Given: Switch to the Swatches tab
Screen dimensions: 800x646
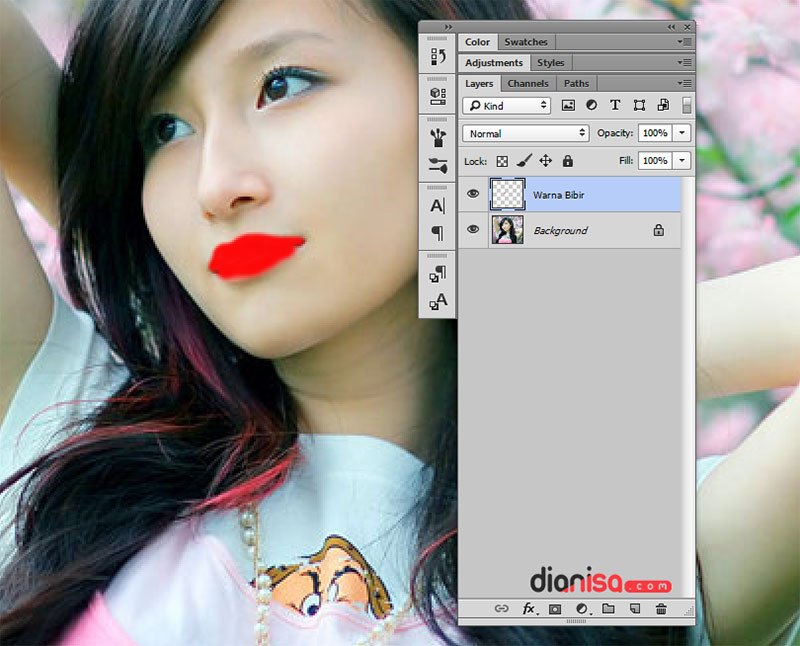Looking at the screenshot, I should click(526, 41).
